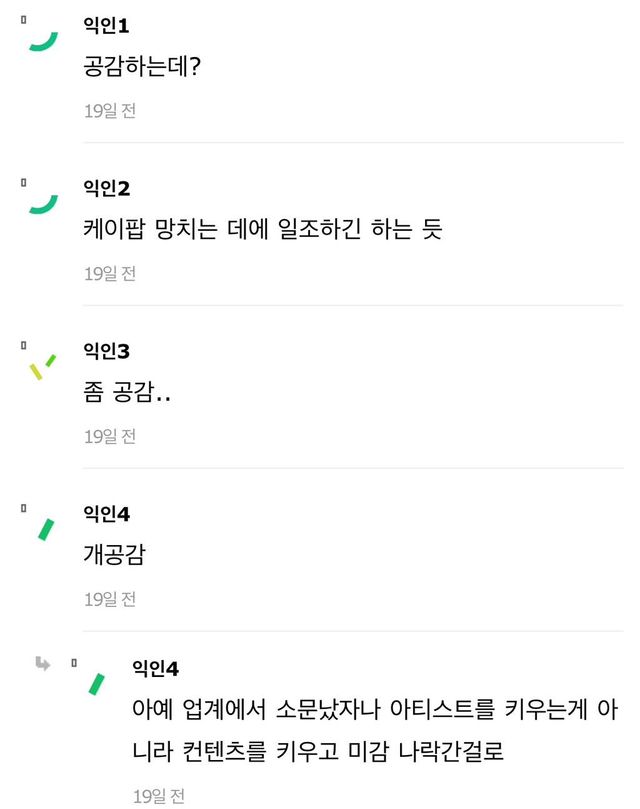Select the comment starting with 케이팝 망치는

click(x=262, y=230)
